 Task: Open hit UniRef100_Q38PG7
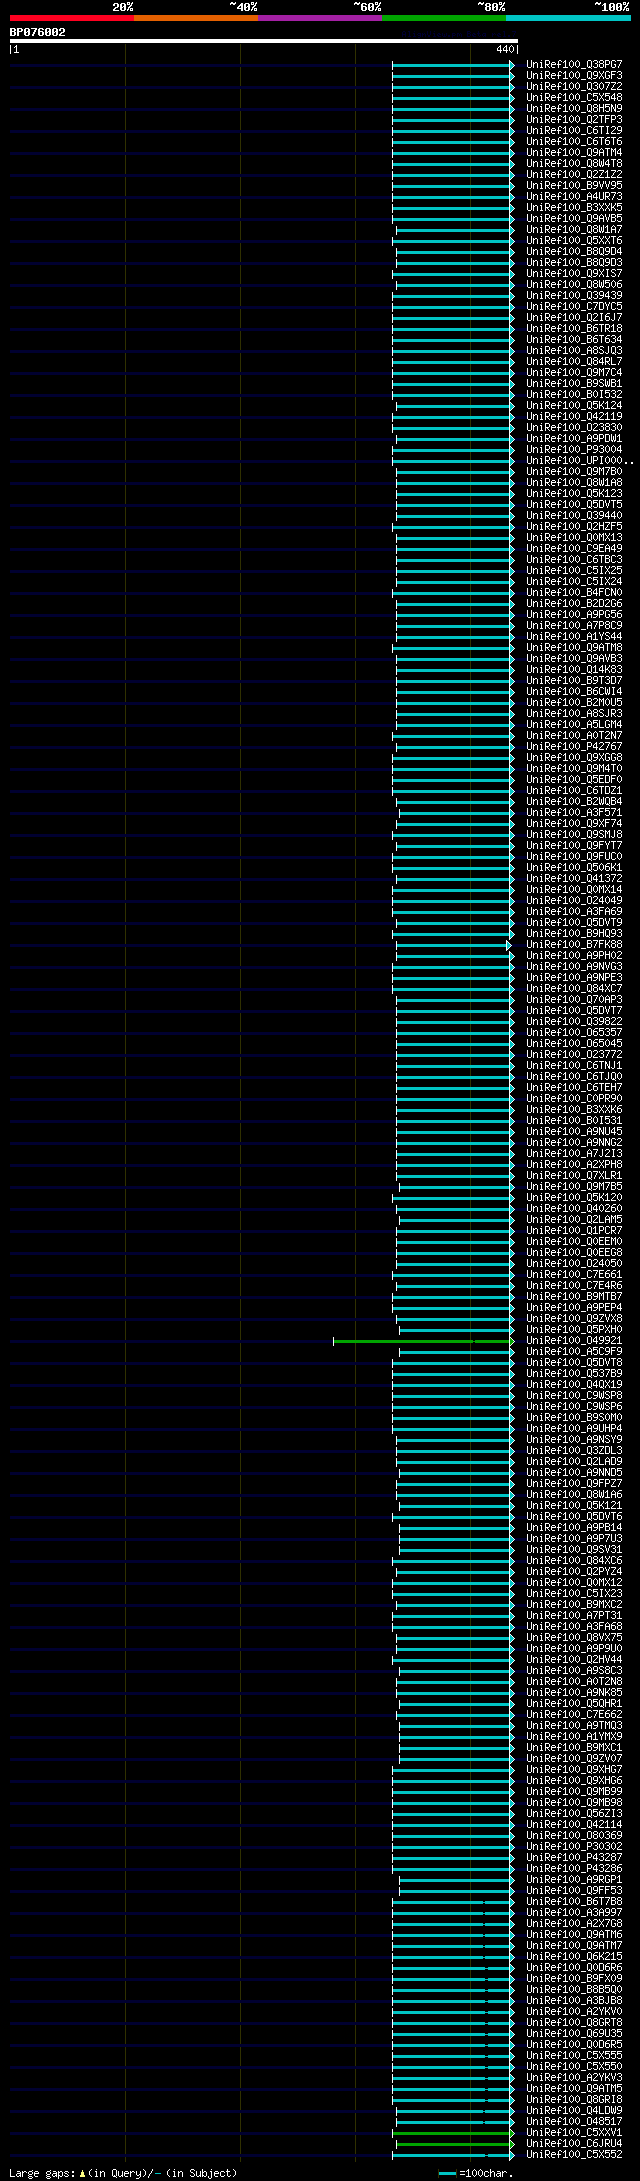point(574,64)
